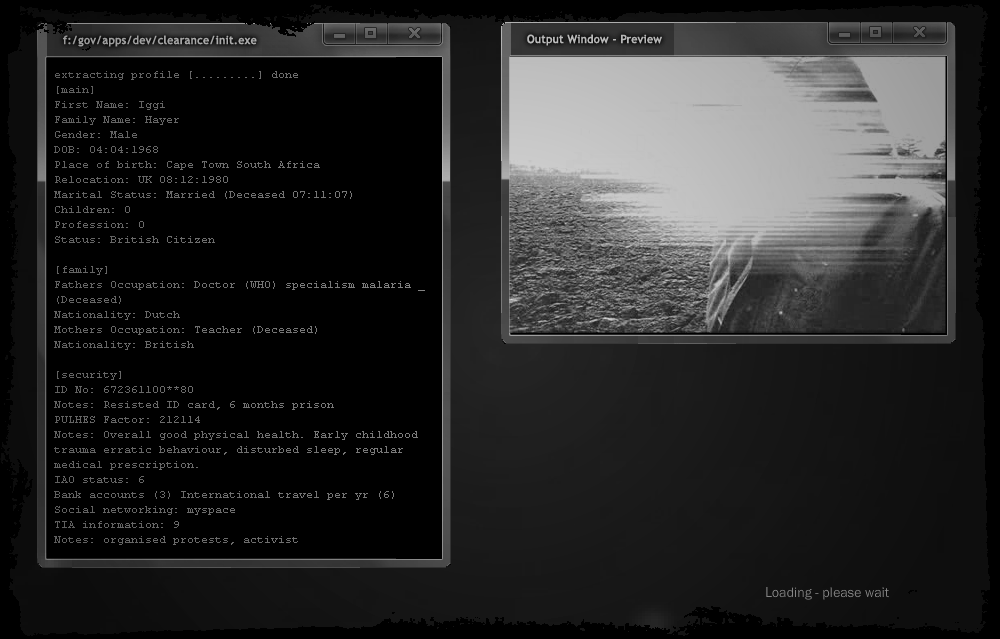
Task: Select 'Mothers Occupation: Teacher (Deceased)' line
Action: [x=186, y=330]
